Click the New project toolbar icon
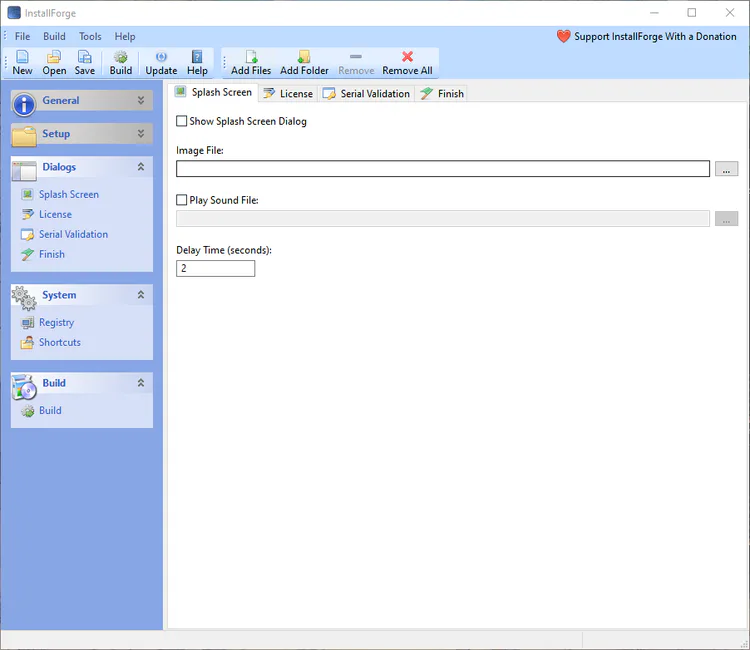The image size is (750, 650). click(x=22, y=57)
